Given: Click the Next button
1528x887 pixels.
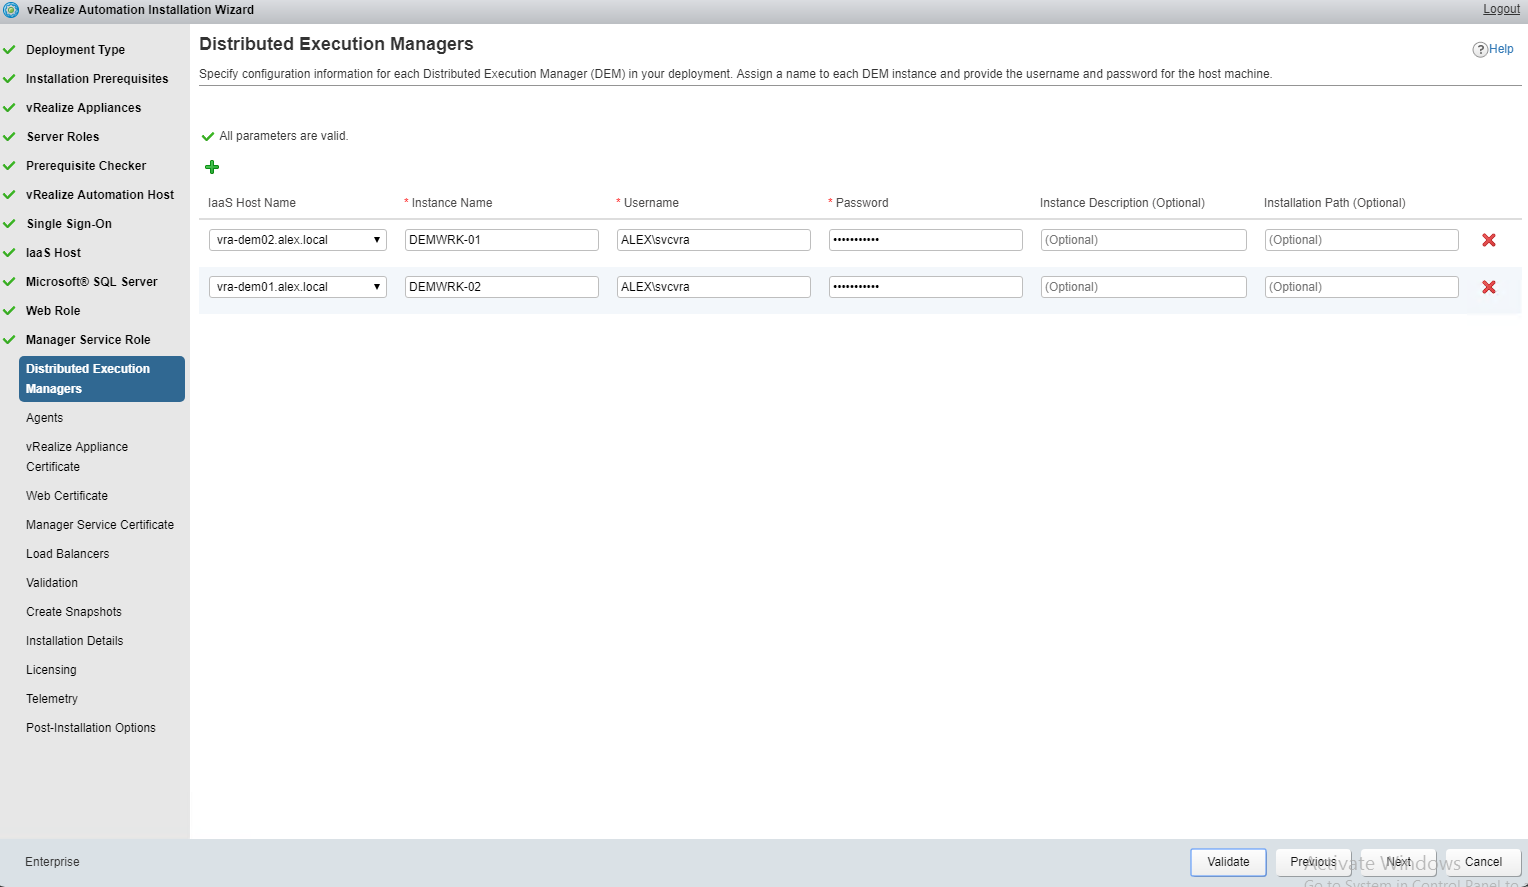Looking at the screenshot, I should coord(1397,862).
